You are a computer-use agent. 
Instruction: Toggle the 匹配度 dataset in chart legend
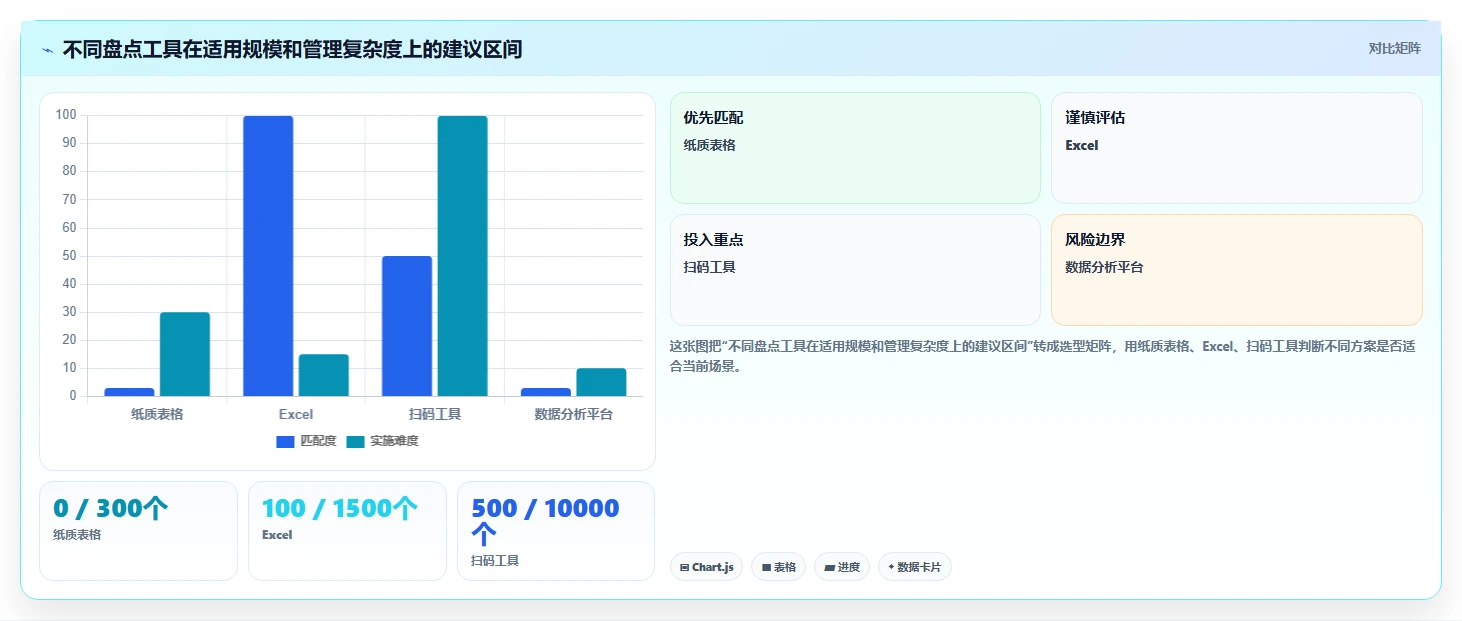[x=306, y=441]
